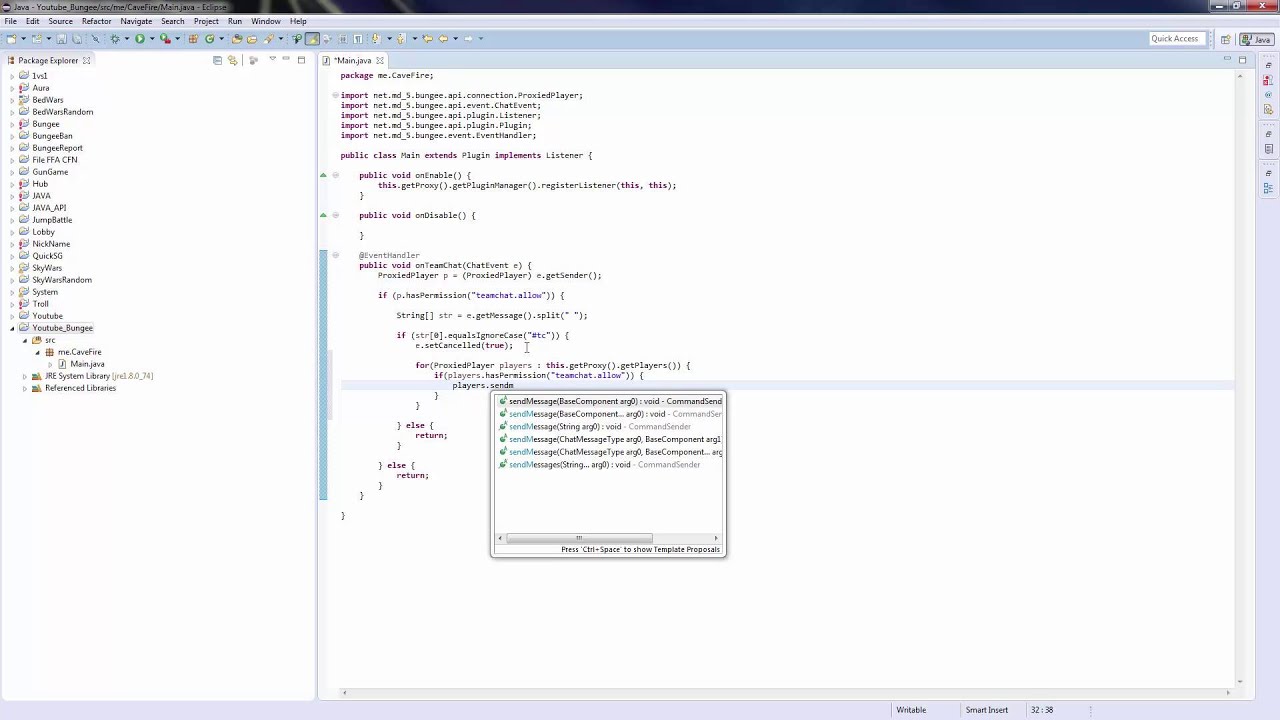Viewport: 1280px width, 720px height.
Task: Open the Declaration view from right trim
Action: (x=1268, y=109)
